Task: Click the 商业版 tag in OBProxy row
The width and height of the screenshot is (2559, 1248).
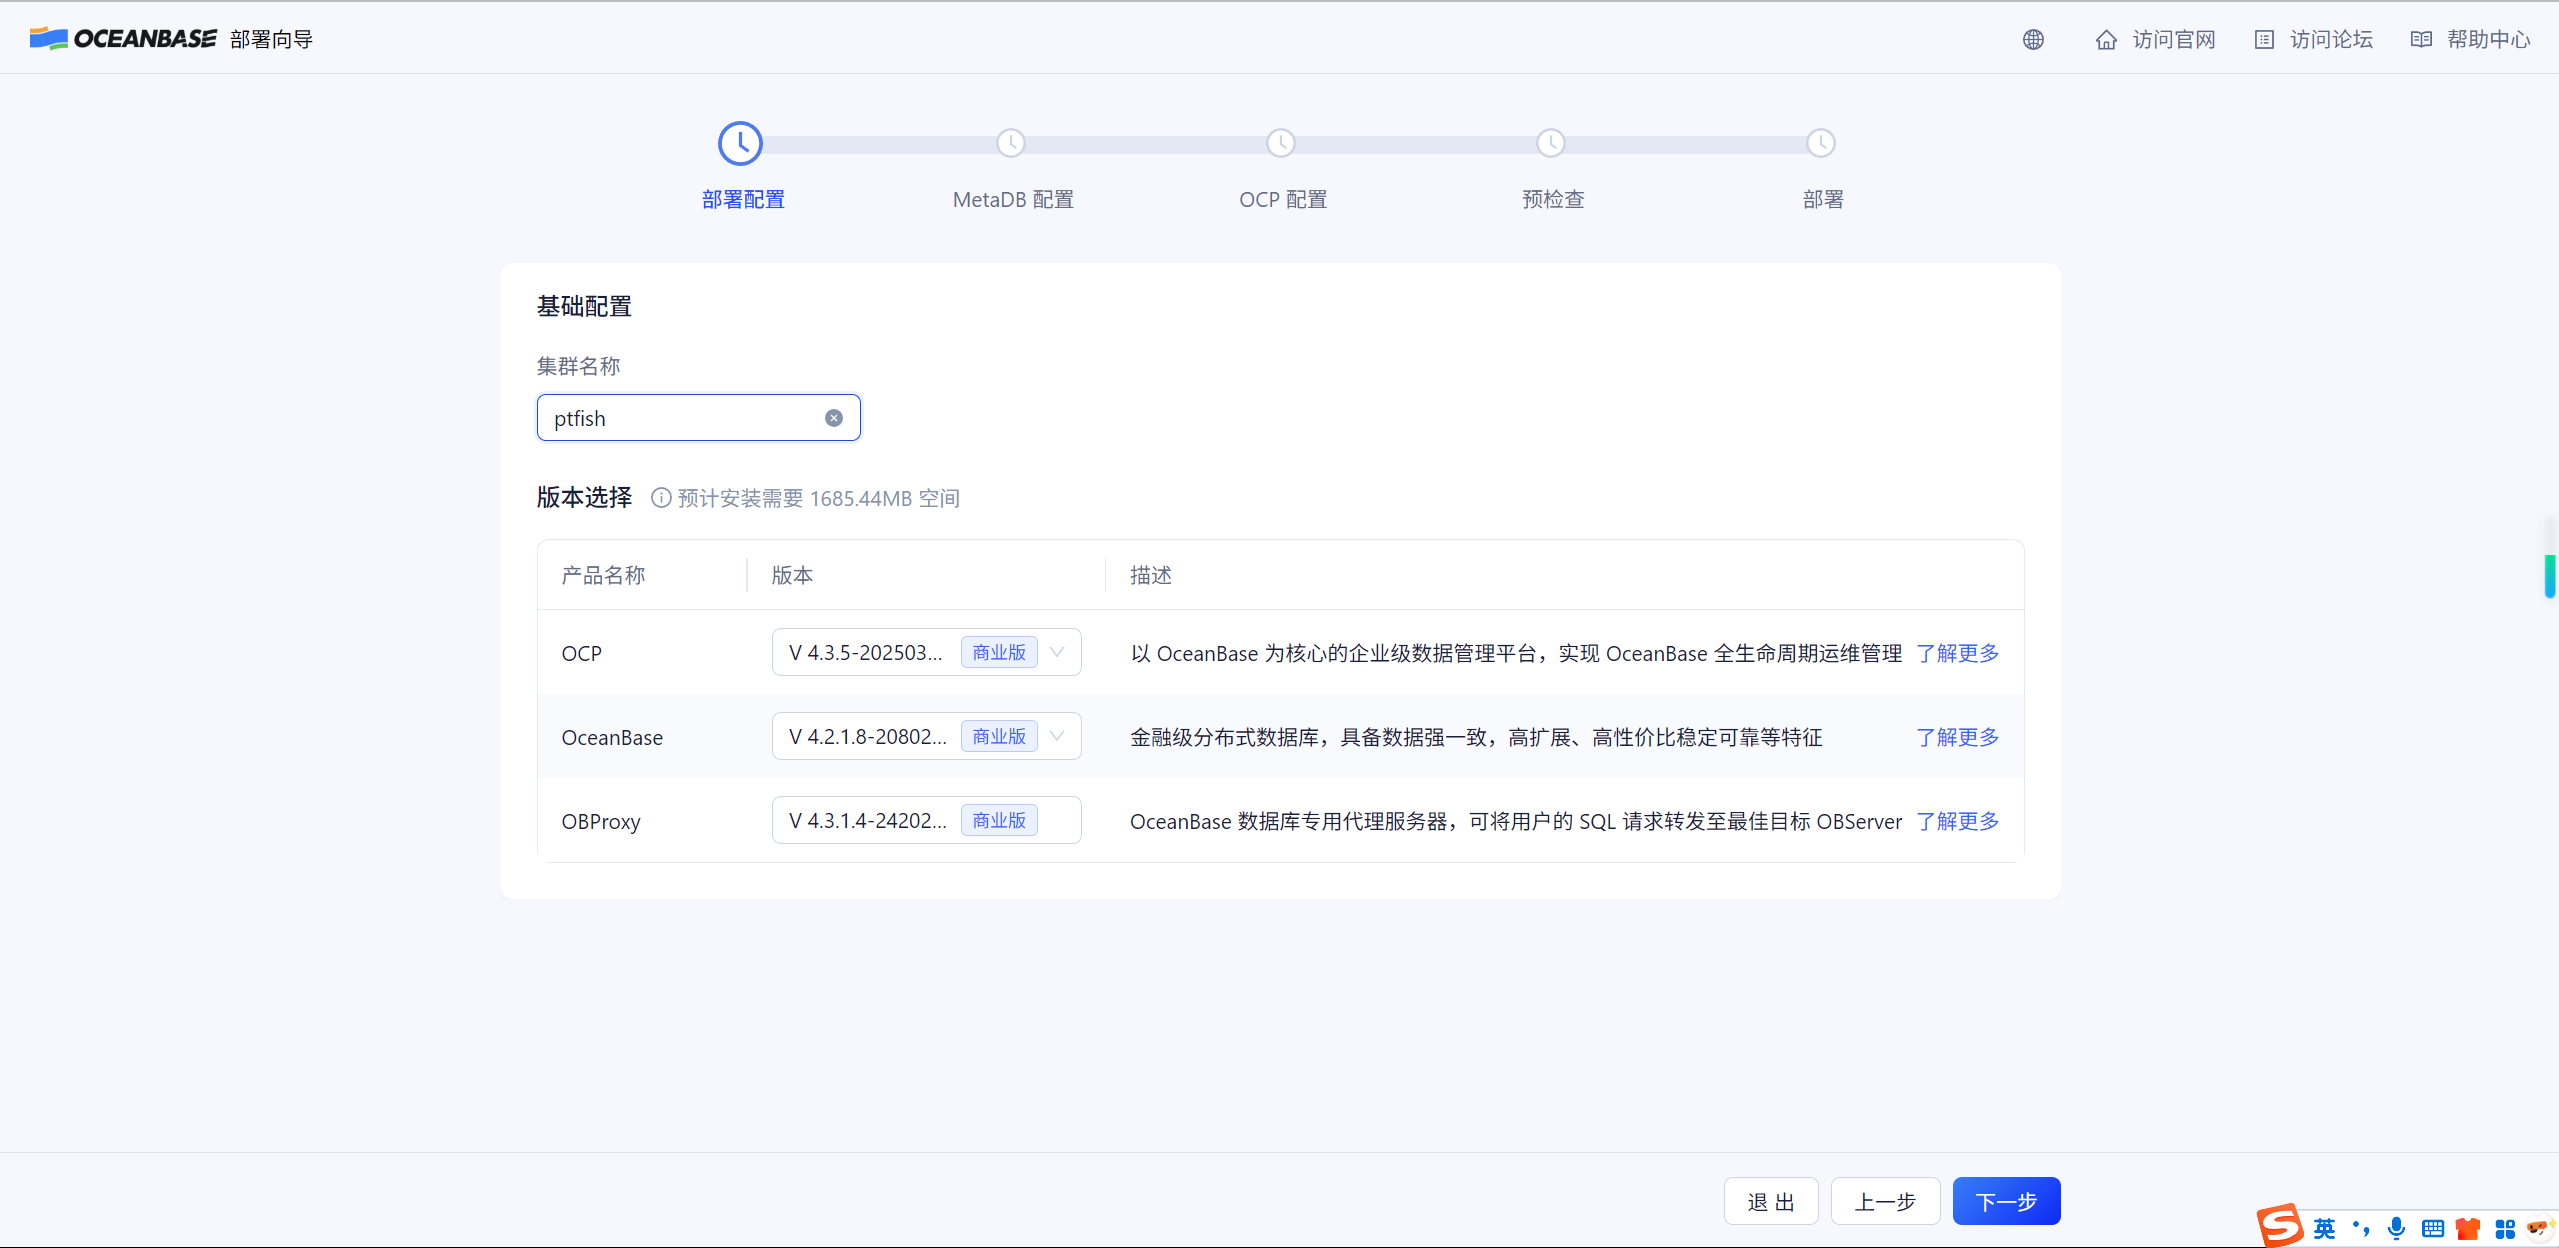Action: [x=999, y=820]
